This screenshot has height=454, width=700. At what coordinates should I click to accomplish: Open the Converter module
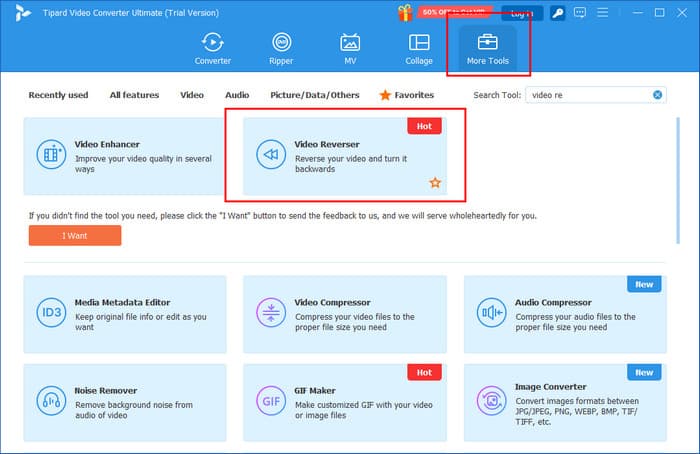[211, 49]
